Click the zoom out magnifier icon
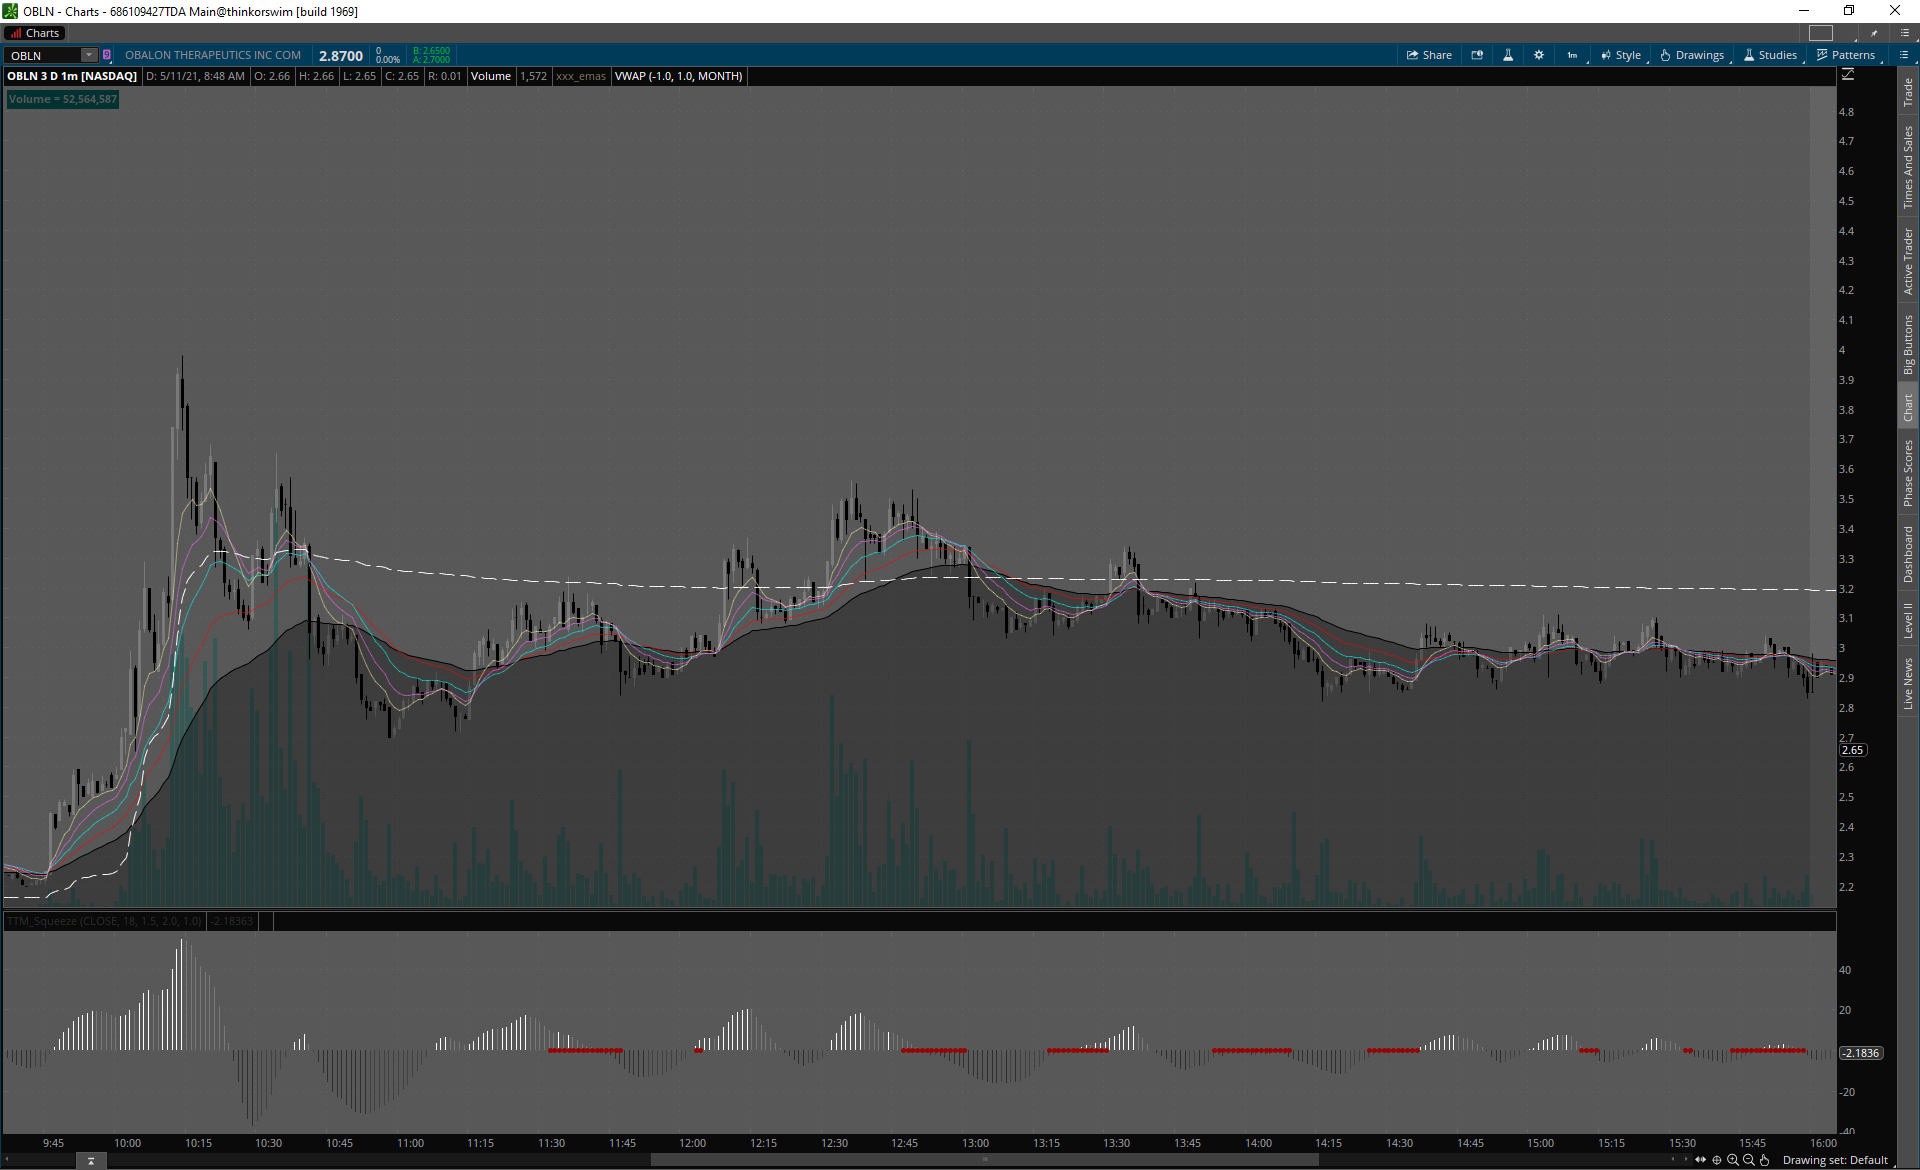The image size is (1920, 1170). [1748, 1160]
